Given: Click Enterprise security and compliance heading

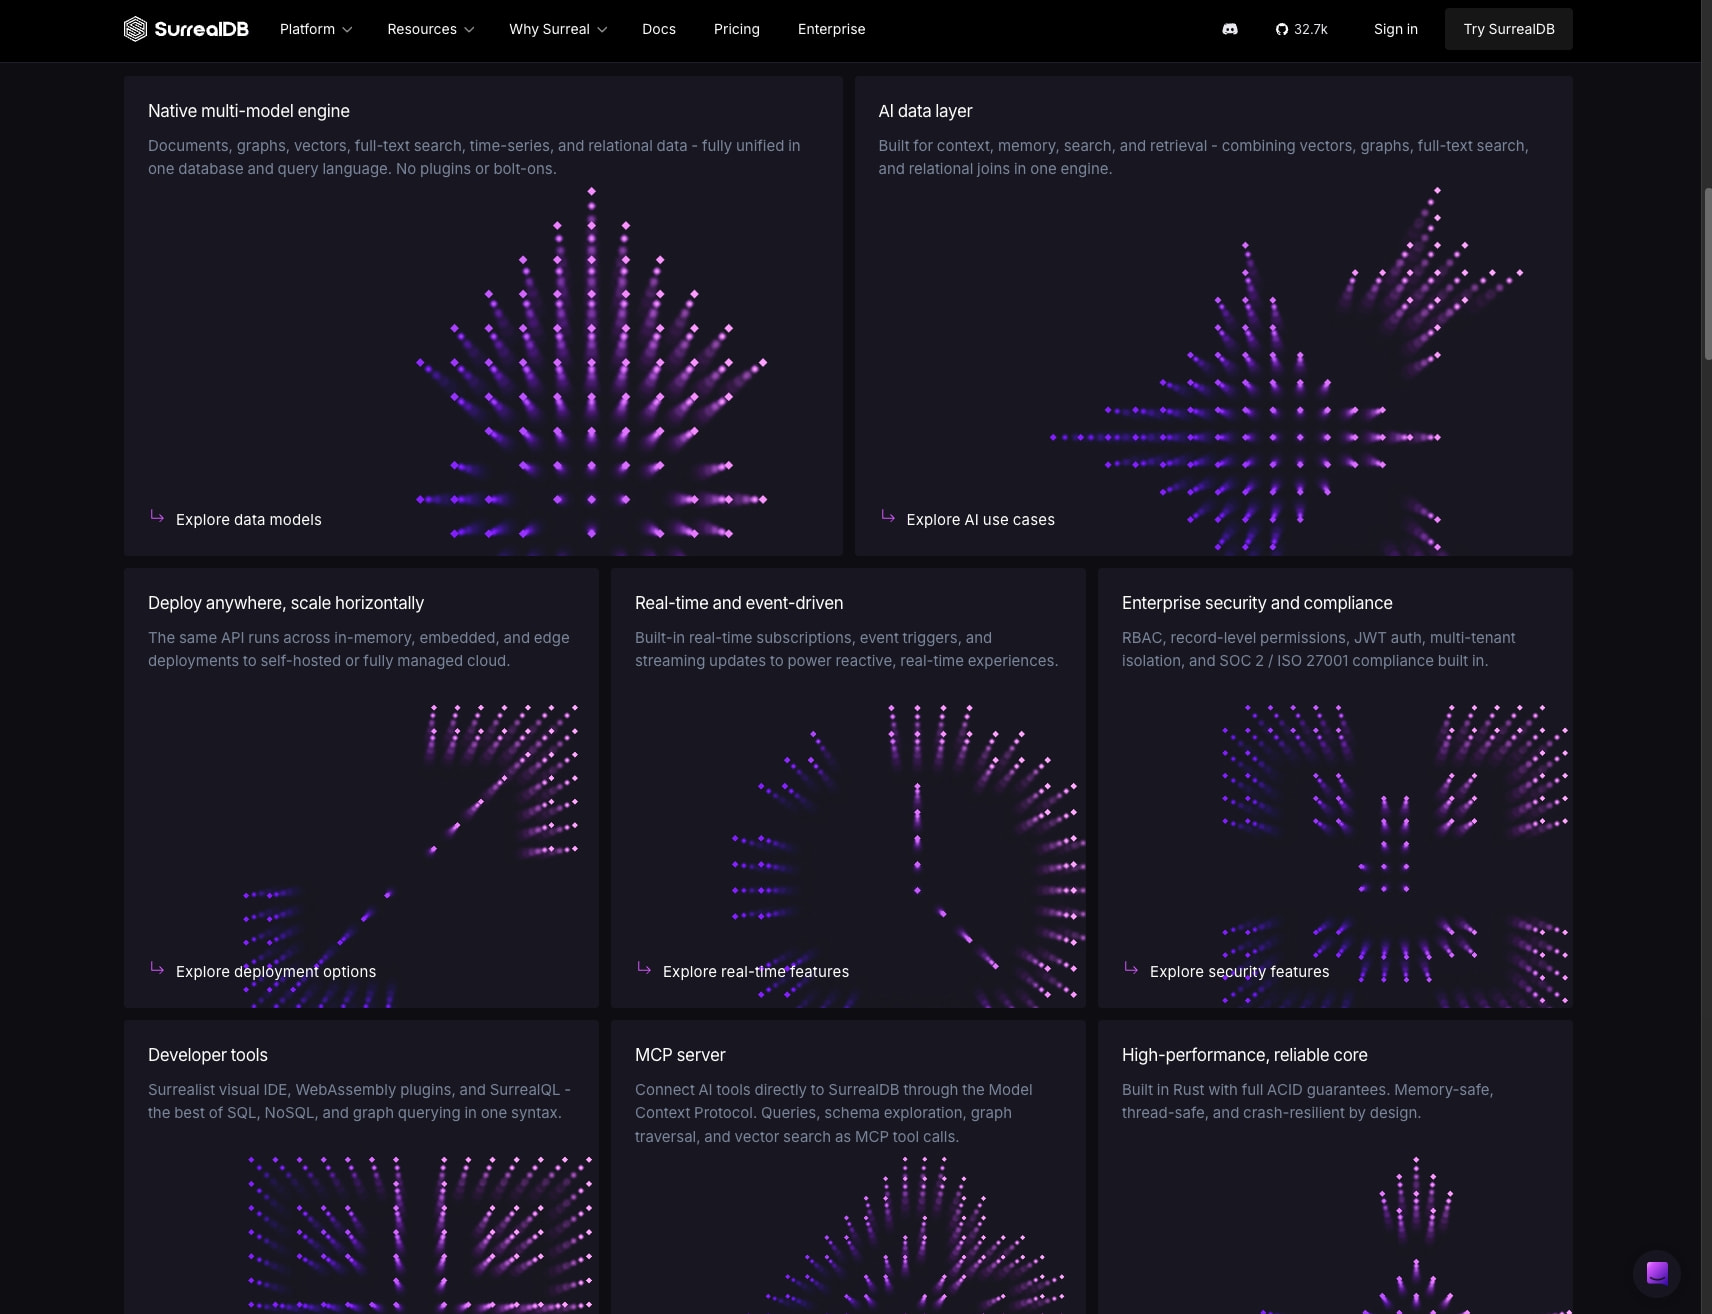Looking at the screenshot, I should pyautogui.click(x=1257, y=603).
